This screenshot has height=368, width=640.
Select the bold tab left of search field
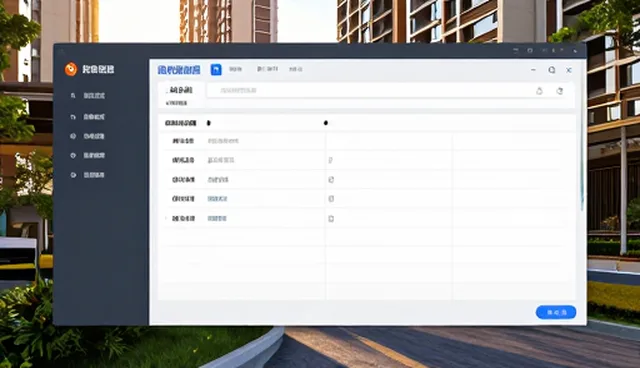pos(181,90)
